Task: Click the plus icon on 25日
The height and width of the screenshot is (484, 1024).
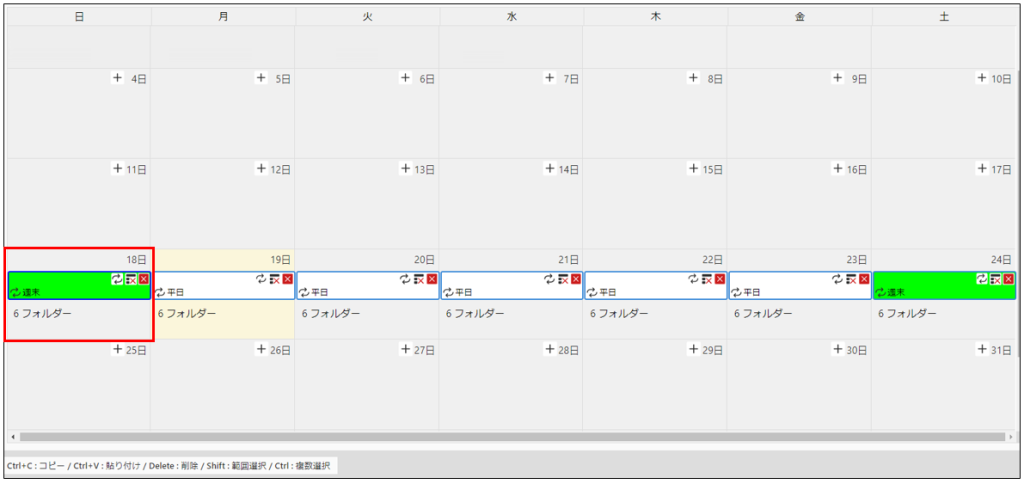Action: point(118,349)
